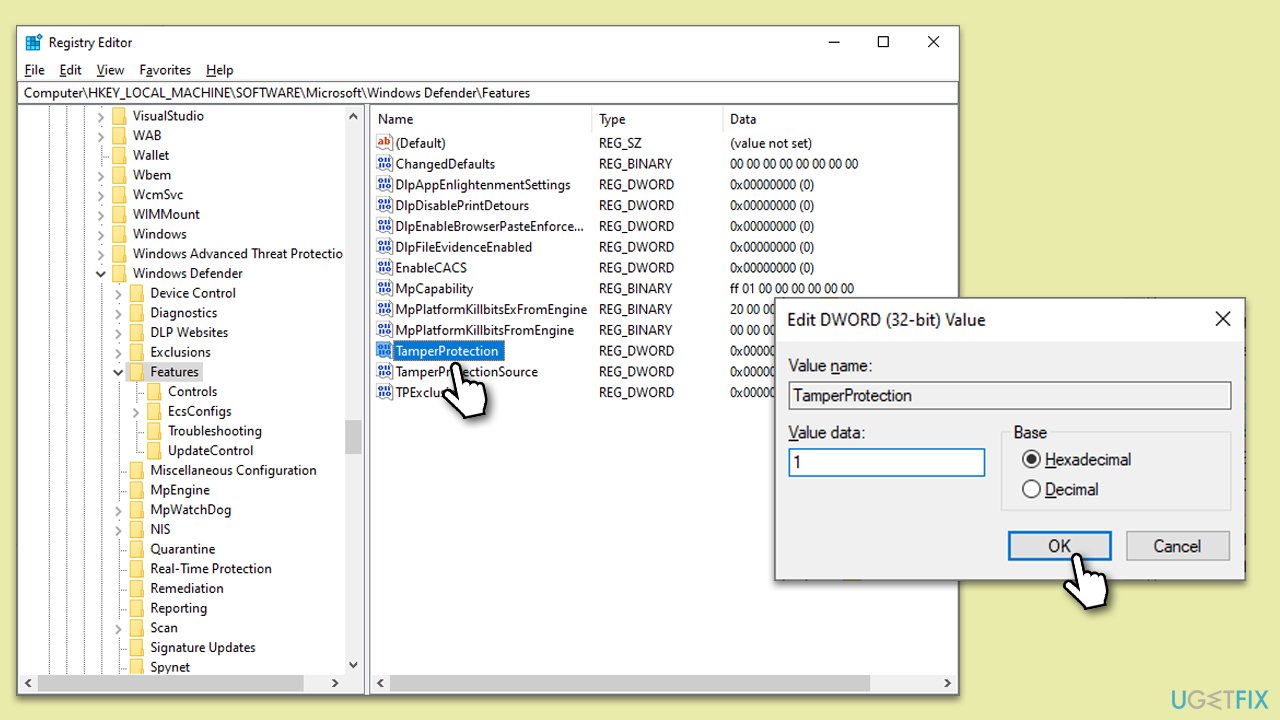The height and width of the screenshot is (720, 1280).
Task: Collapse the Windows Defender tree node
Action: coord(100,273)
